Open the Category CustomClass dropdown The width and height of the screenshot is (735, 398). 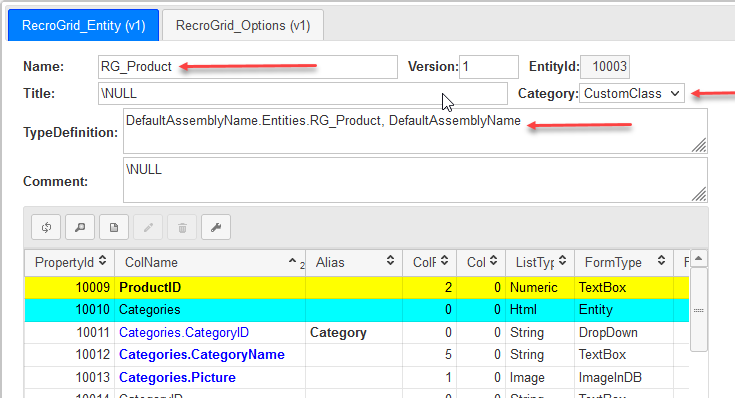632,93
